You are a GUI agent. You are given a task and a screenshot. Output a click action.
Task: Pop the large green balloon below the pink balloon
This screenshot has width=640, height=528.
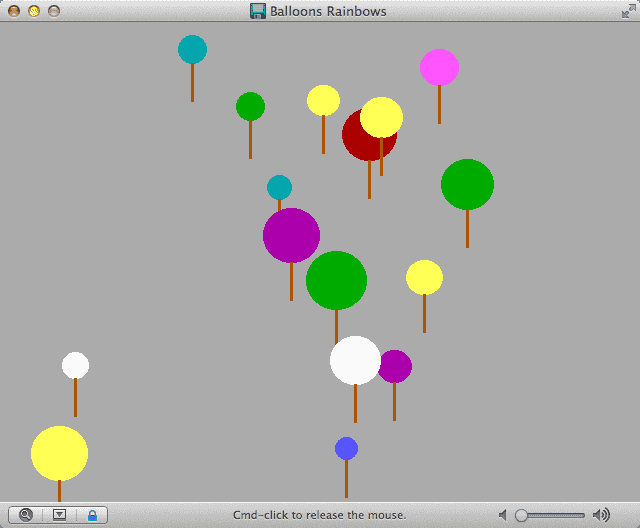coord(467,184)
